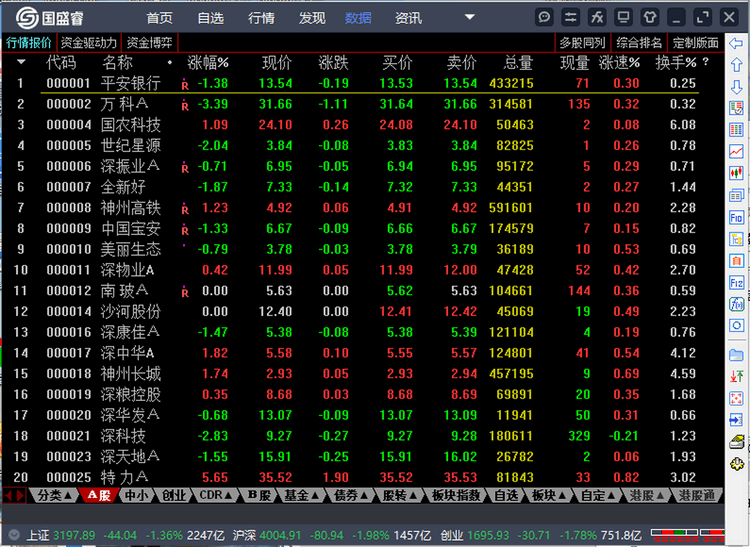This screenshot has width=750, height=547.
Task: Open the yellow gear sidebar icon
Action: coord(737,463)
